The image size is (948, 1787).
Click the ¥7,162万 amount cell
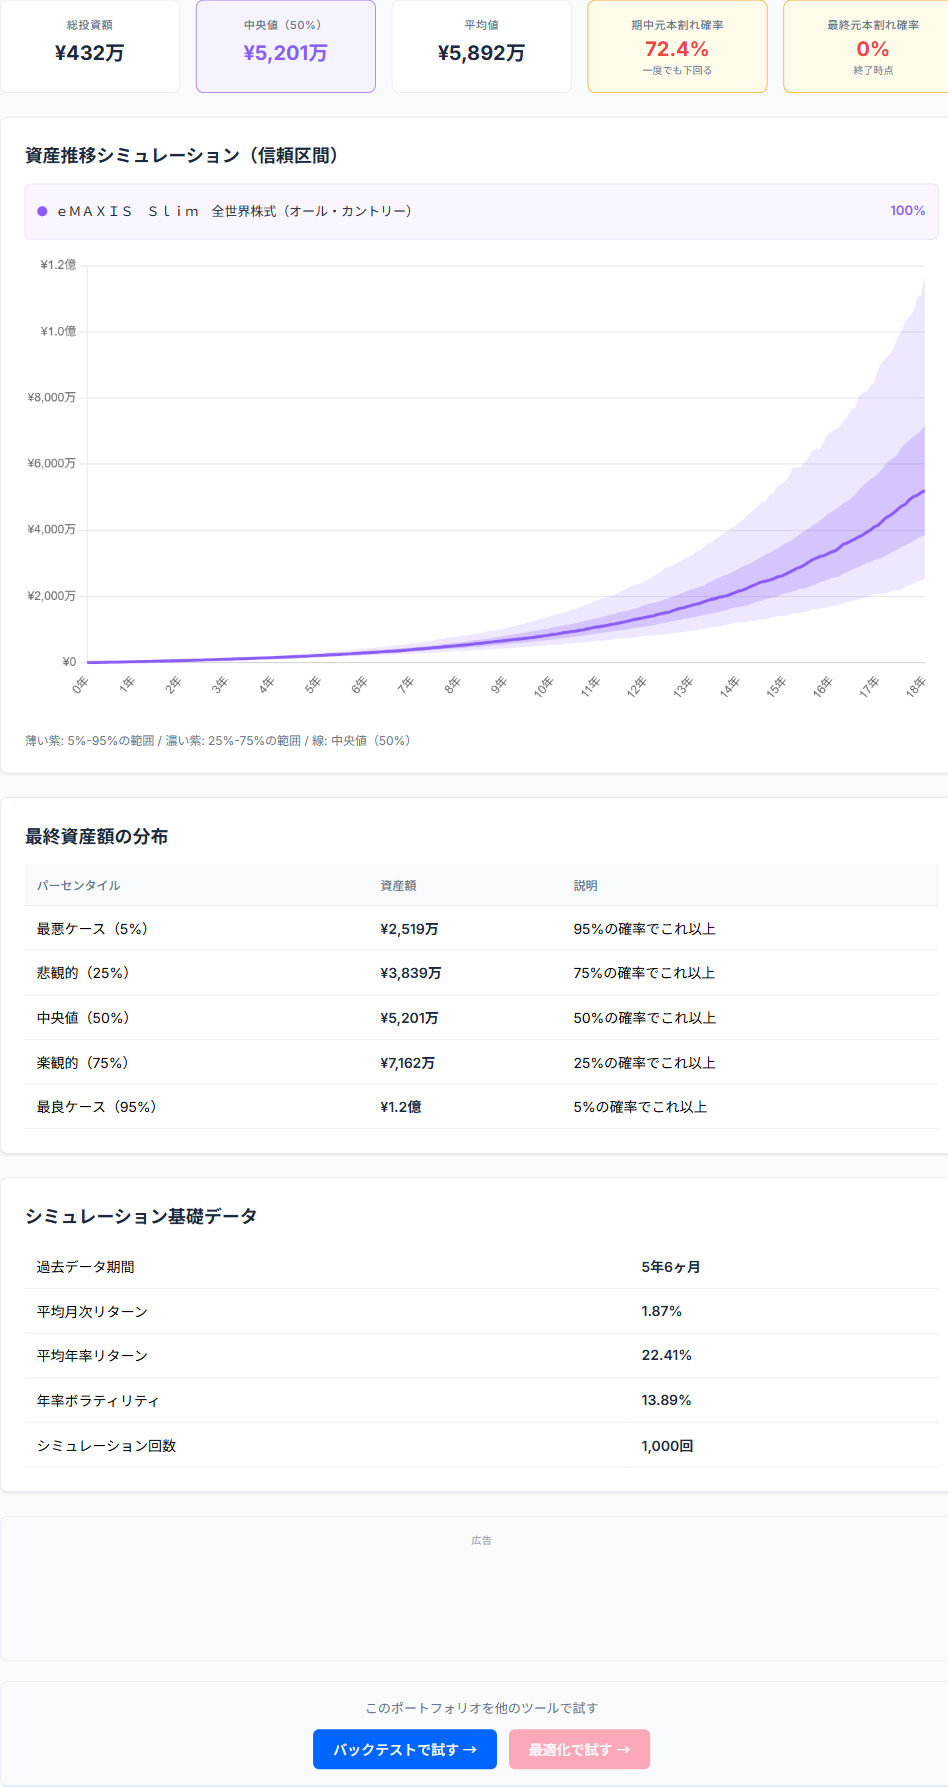[408, 1062]
